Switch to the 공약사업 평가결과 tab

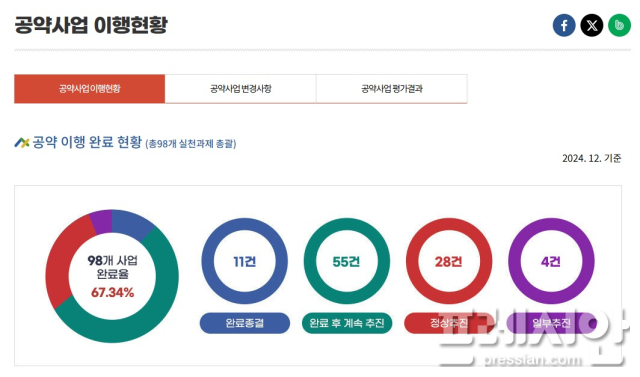tap(392, 89)
